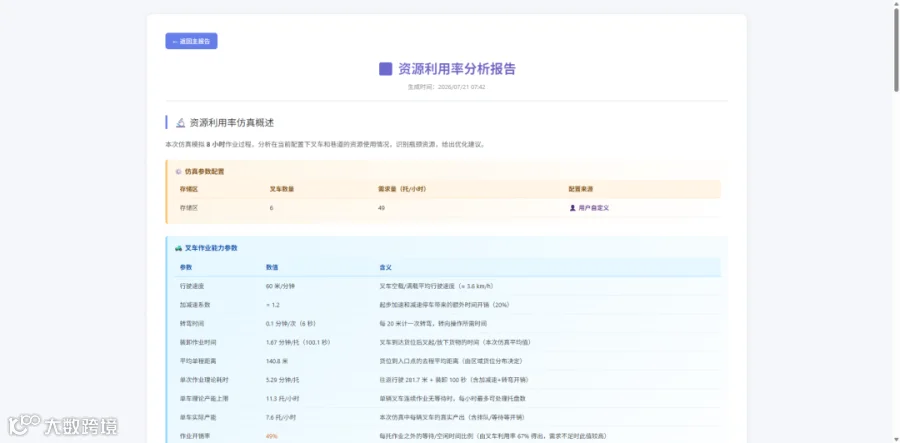
Task: Click the description starting 每 20 米计一次转弯
Action: [x=433, y=324]
